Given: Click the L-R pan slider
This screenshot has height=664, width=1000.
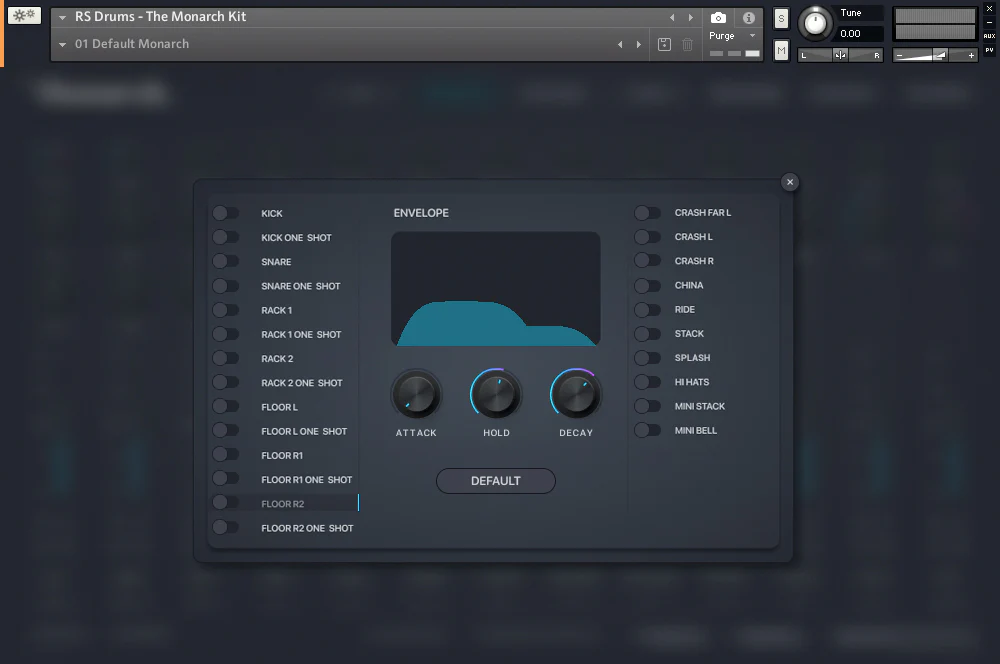Looking at the screenshot, I should point(841,55).
